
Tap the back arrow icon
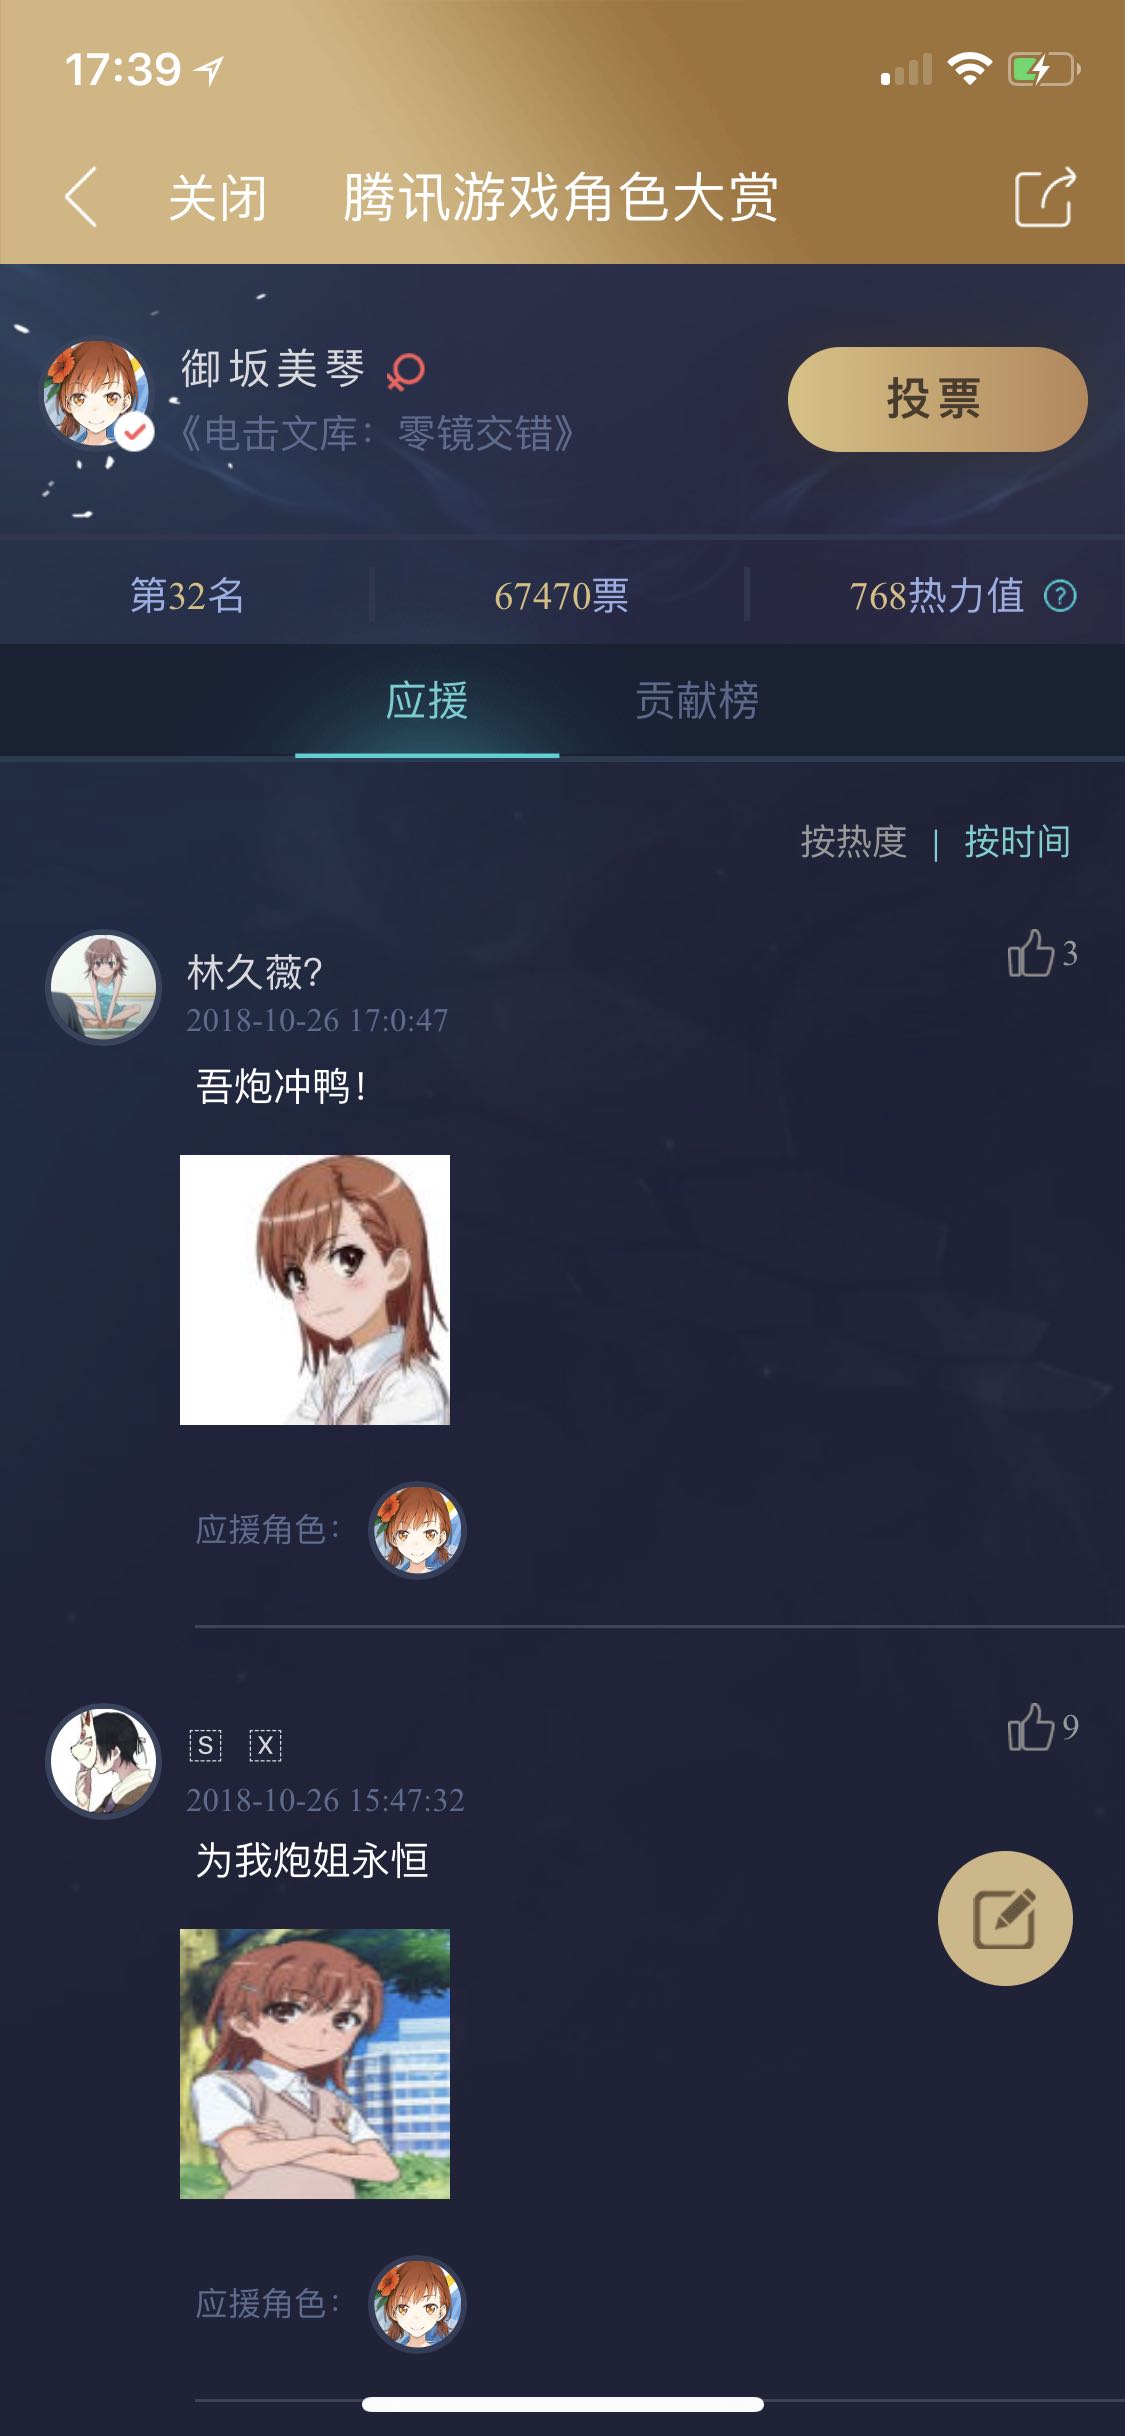click(81, 197)
